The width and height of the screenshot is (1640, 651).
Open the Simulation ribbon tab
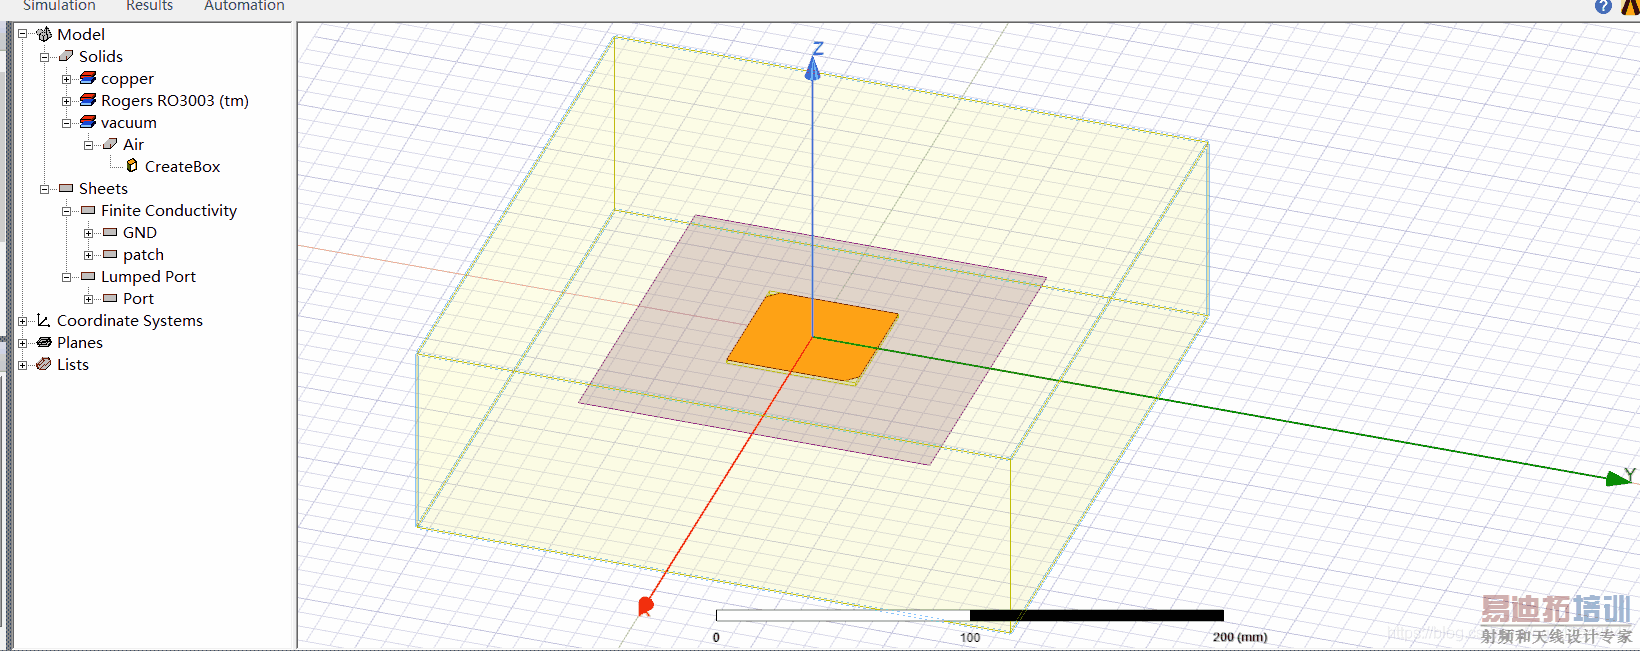pos(59,6)
